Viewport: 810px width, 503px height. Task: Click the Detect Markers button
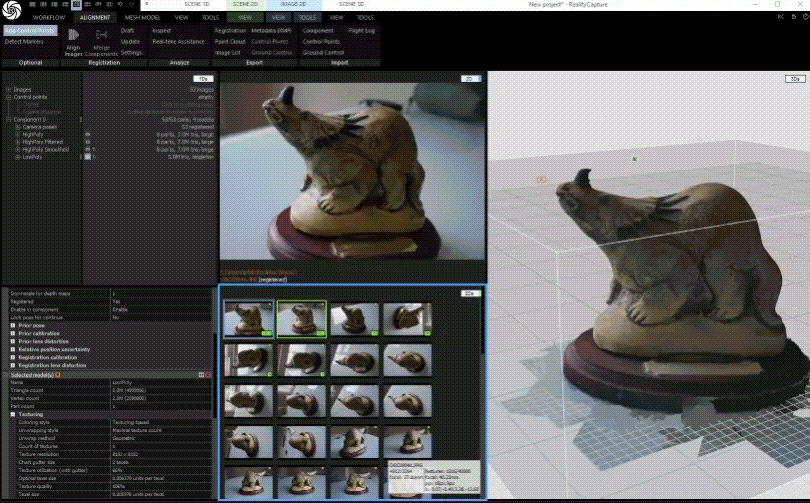[24, 41]
